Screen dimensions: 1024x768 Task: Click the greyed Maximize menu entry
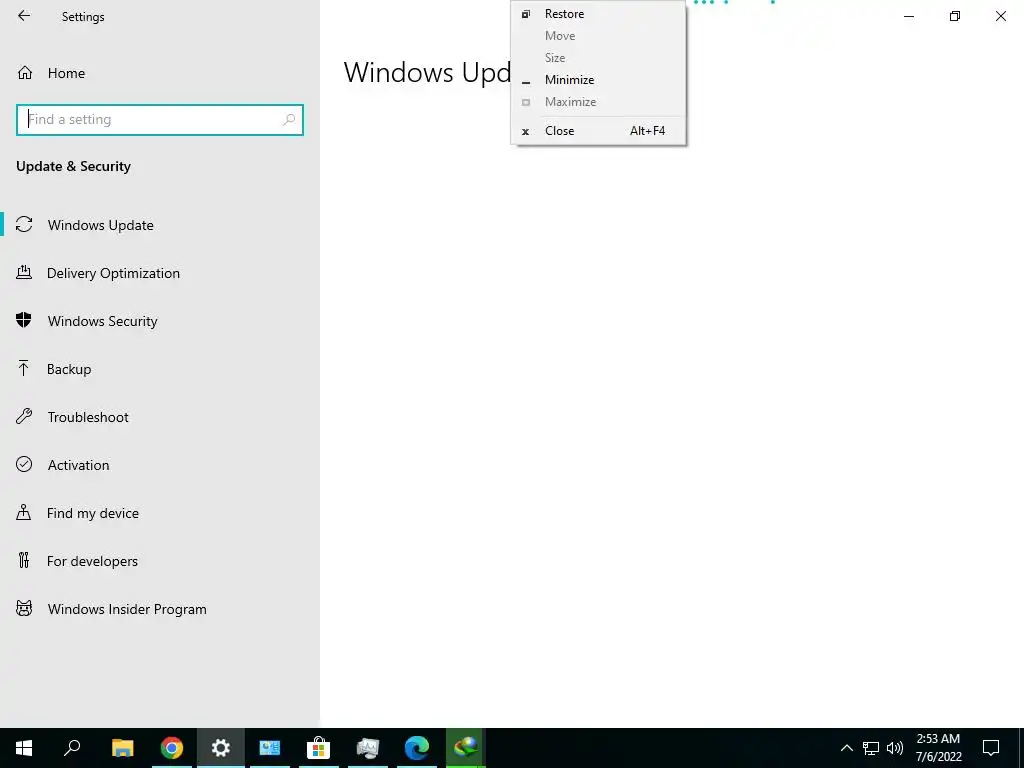[598, 102]
